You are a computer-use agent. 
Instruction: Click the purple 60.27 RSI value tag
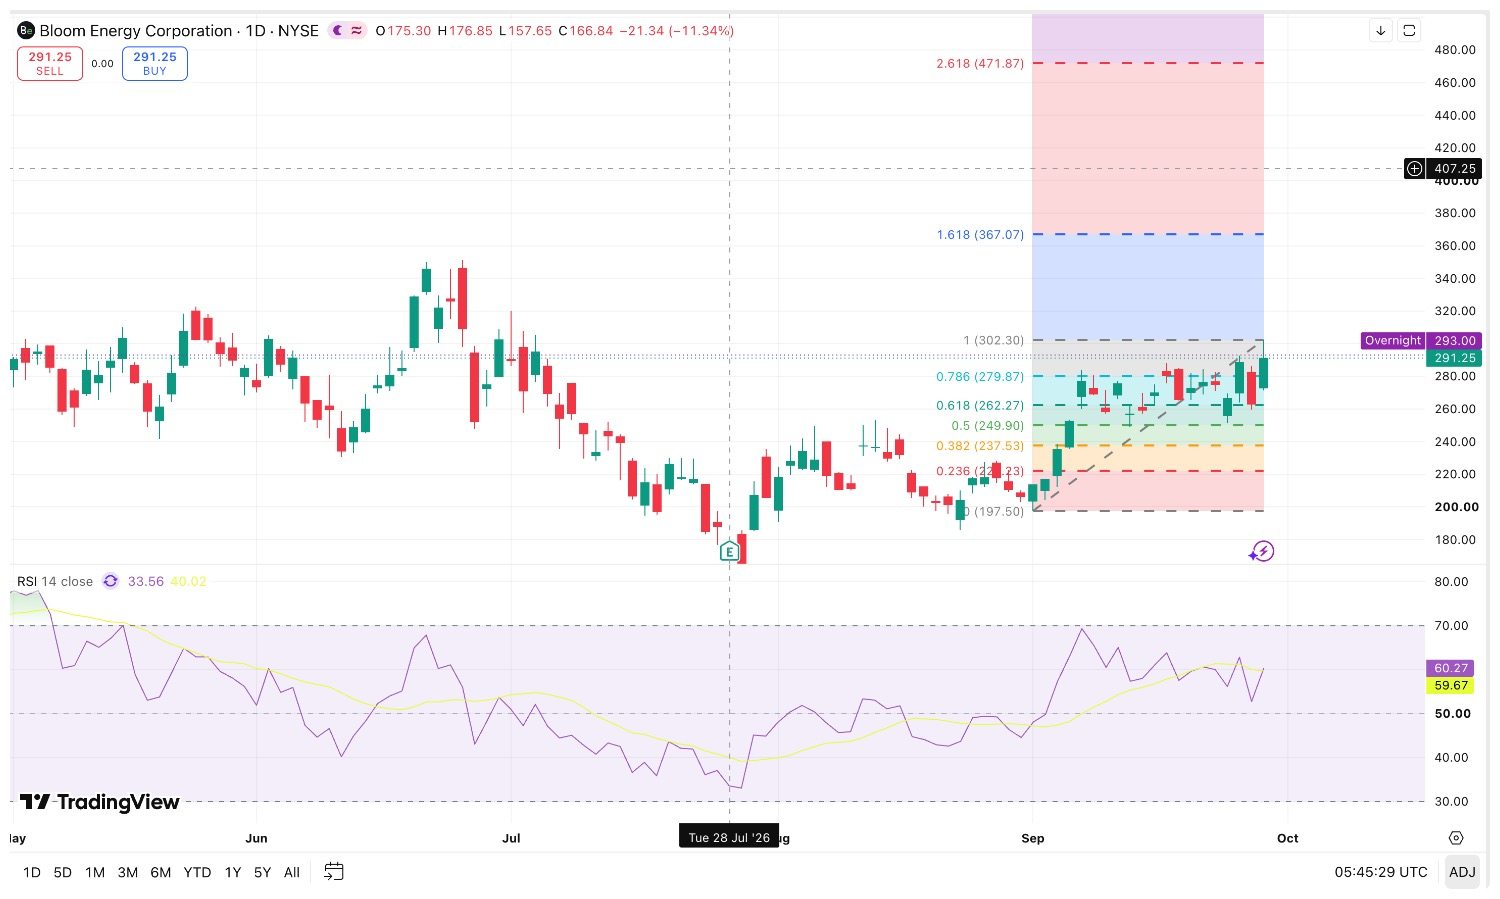(1451, 668)
